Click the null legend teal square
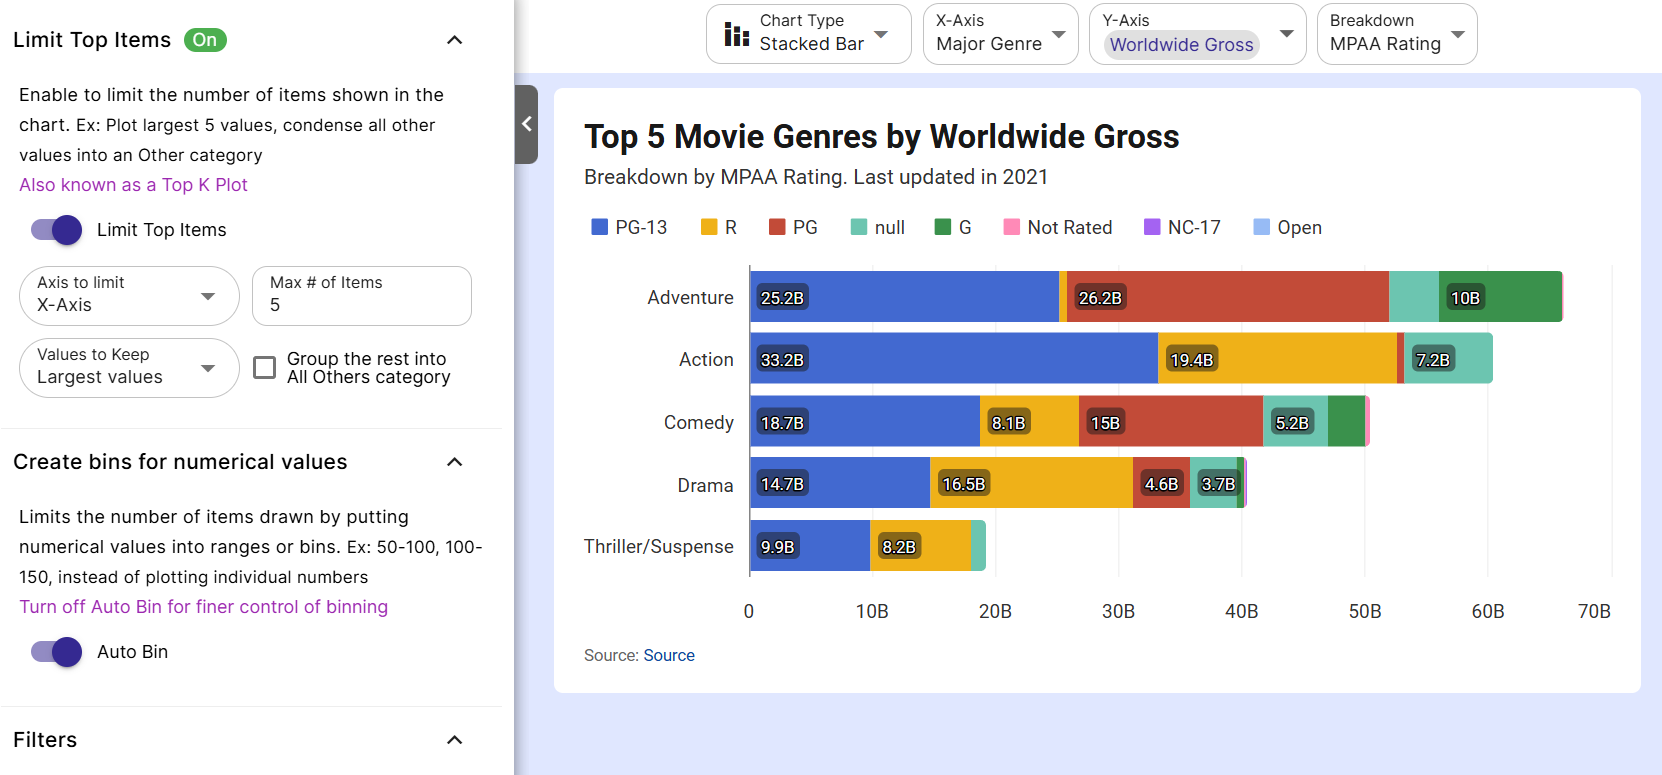 point(859,227)
